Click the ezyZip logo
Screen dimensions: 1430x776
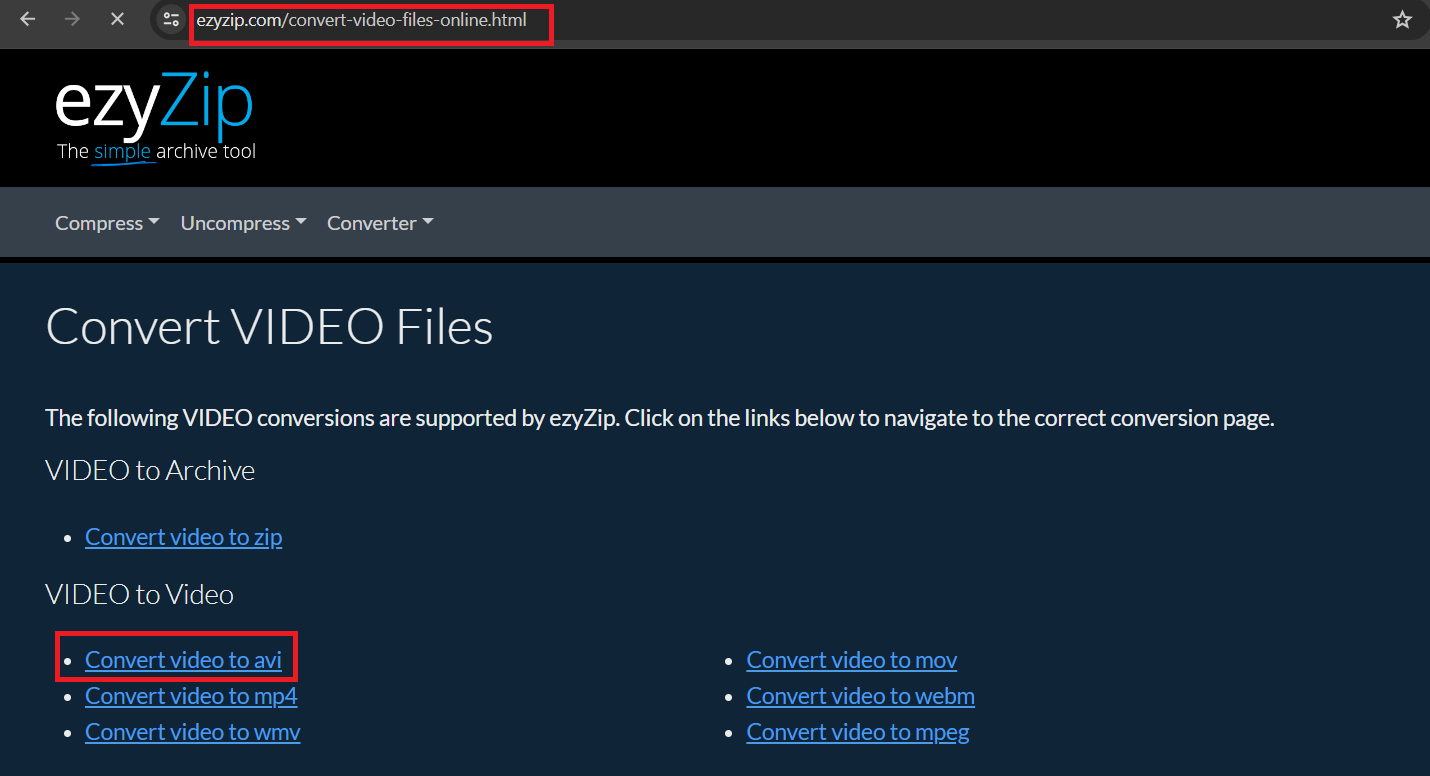(x=152, y=100)
